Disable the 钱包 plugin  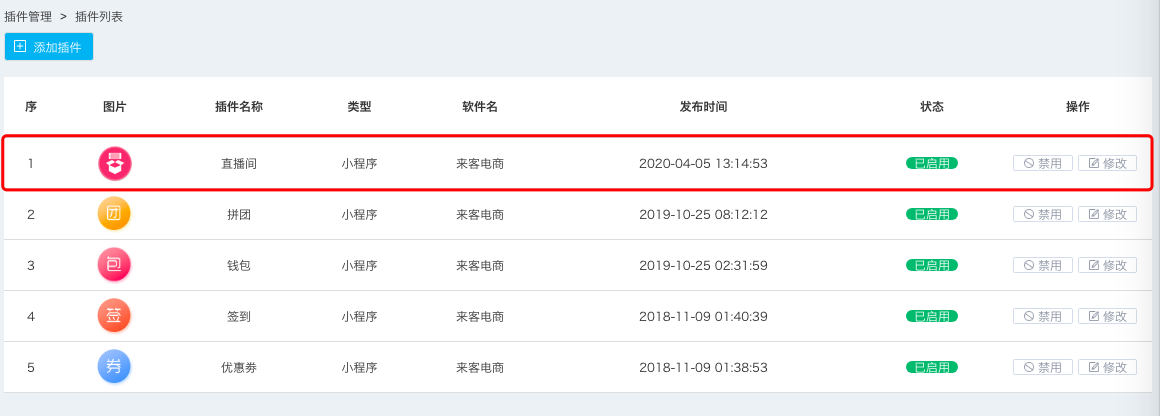click(x=1043, y=265)
